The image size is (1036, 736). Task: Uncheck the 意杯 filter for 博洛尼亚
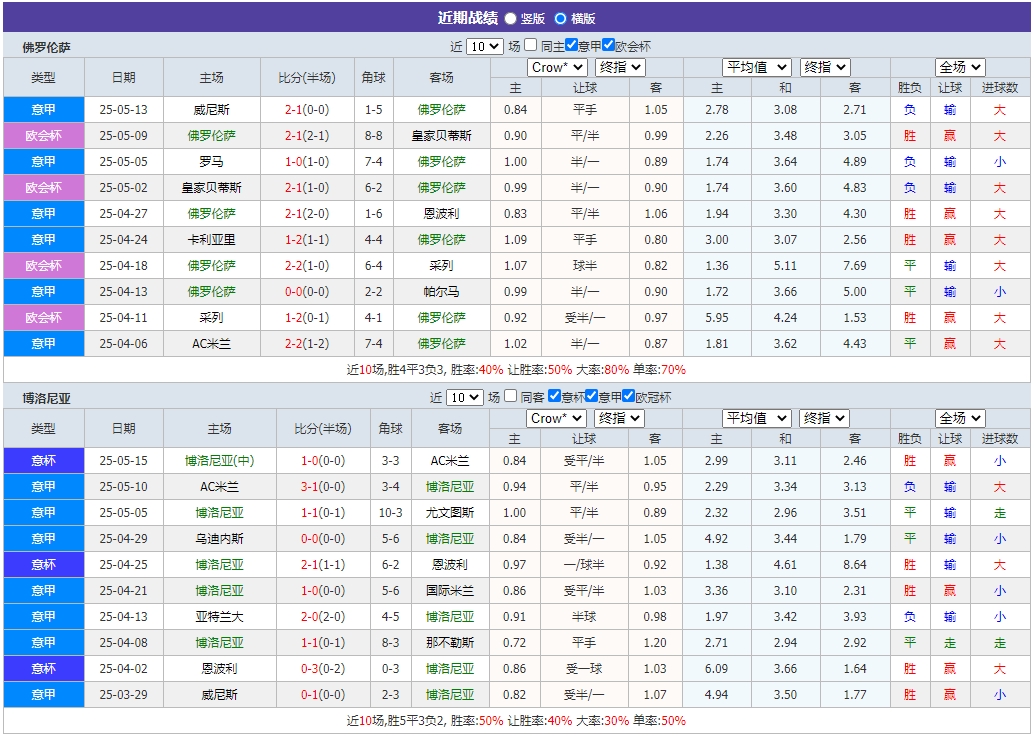tap(554, 397)
